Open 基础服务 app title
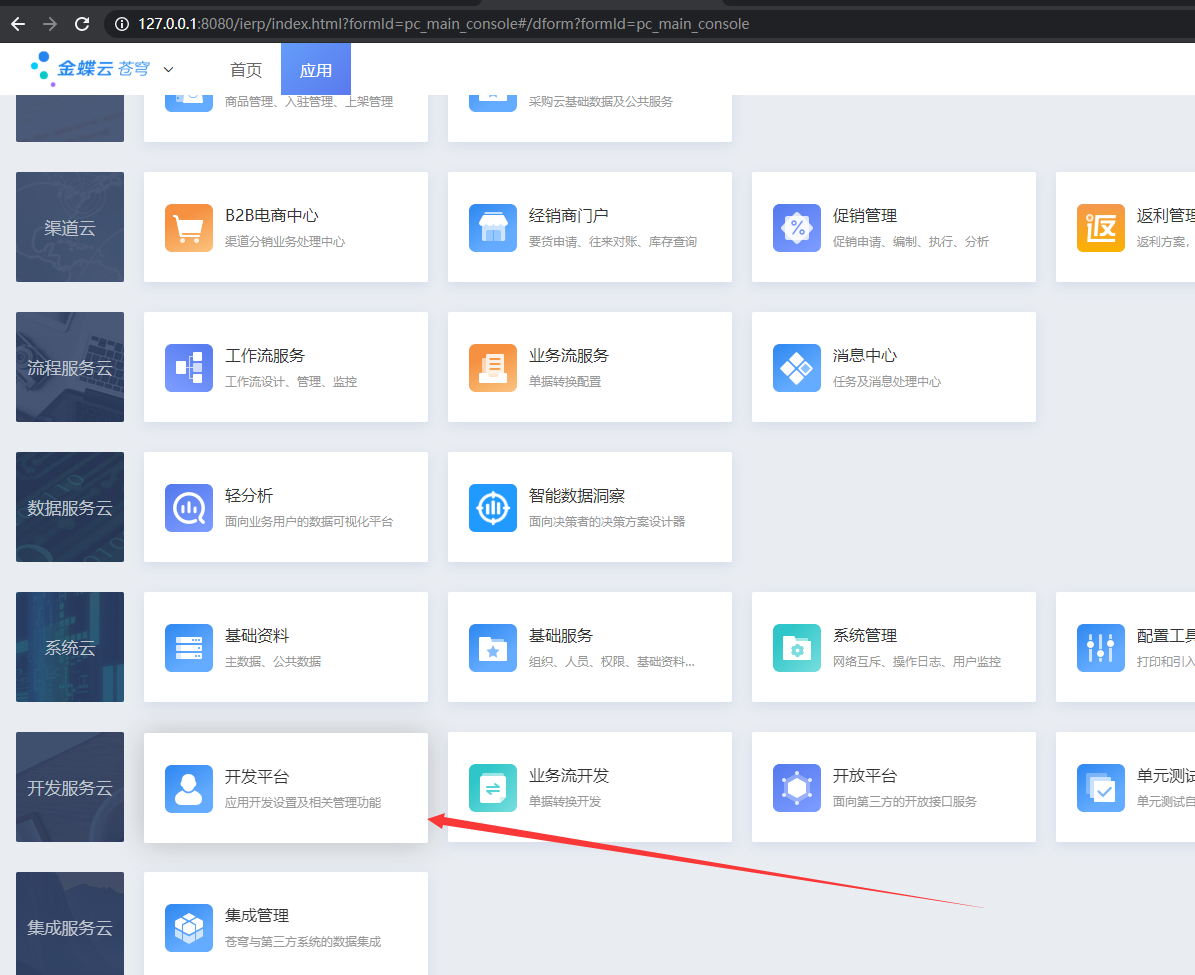The height and width of the screenshot is (975, 1195). tap(561, 636)
